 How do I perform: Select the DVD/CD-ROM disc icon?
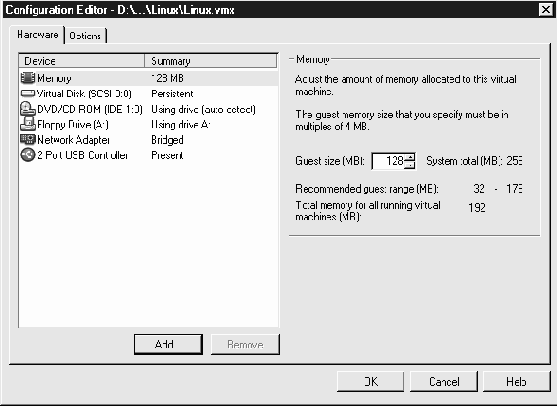pyautogui.click(x=28, y=109)
